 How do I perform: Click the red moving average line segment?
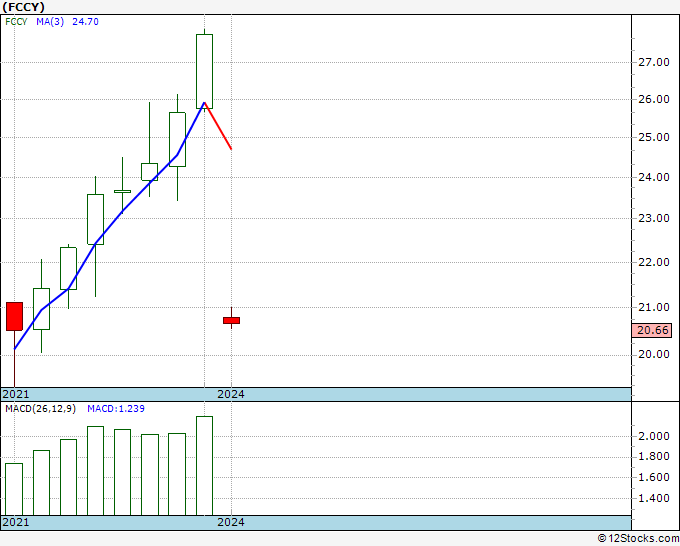(218, 127)
